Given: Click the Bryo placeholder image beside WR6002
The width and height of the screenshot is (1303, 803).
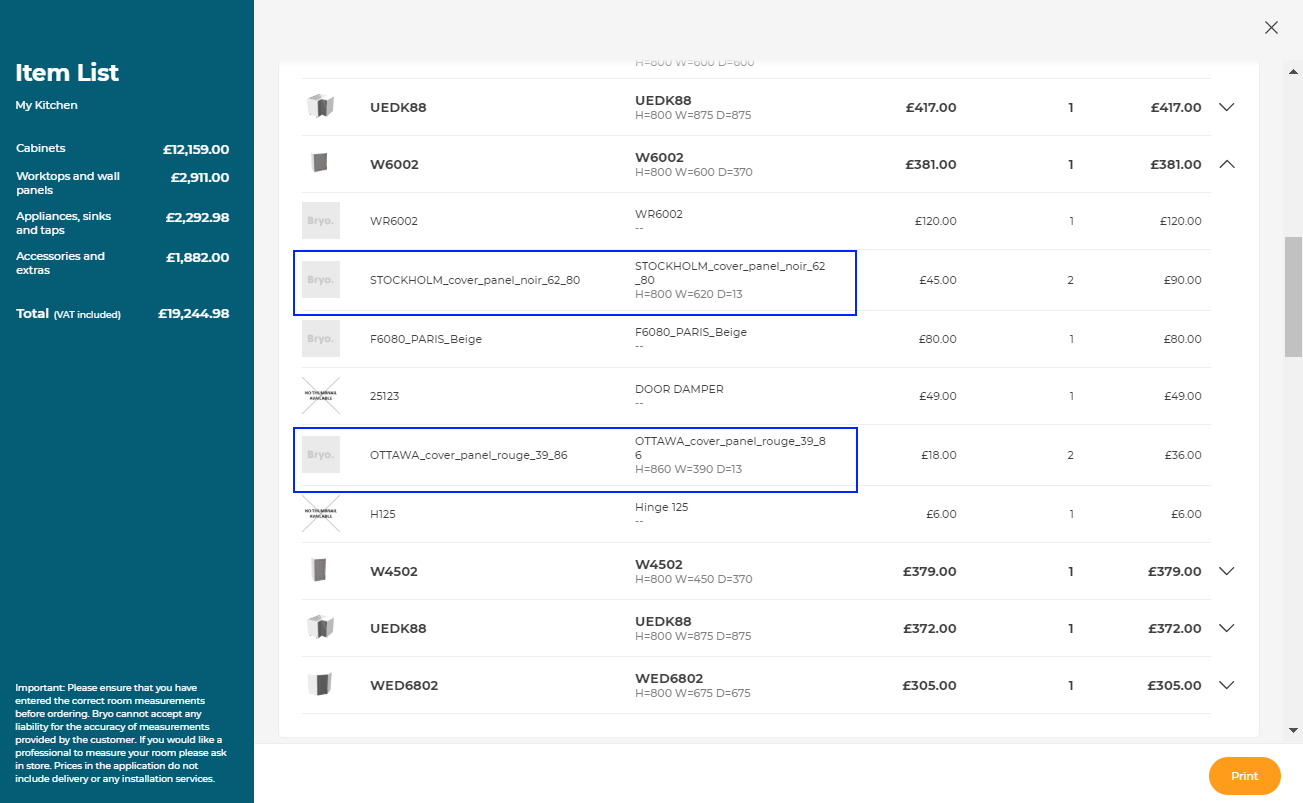Looking at the screenshot, I should pos(321,221).
